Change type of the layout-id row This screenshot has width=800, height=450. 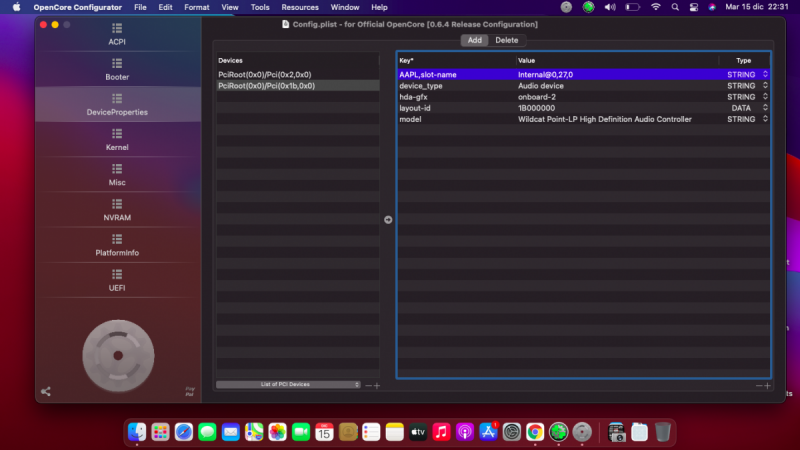(x=765, y=108)
